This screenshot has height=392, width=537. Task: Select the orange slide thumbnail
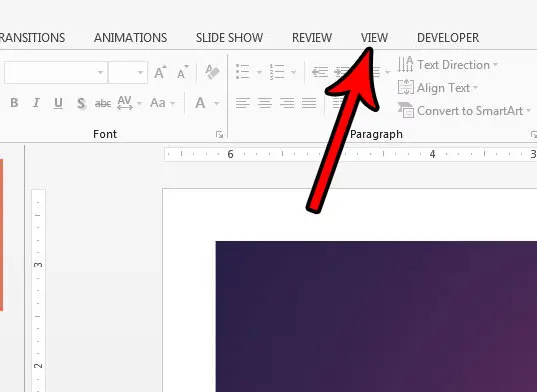(x=1, y=235)
